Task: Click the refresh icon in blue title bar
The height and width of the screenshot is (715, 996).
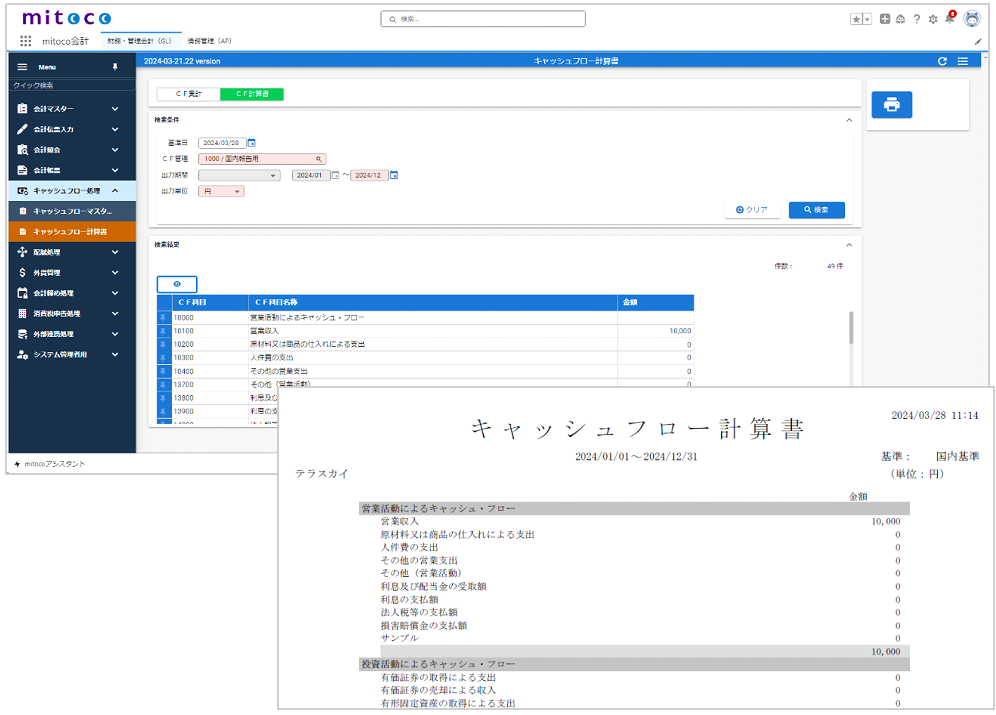Action: [943, 61]
